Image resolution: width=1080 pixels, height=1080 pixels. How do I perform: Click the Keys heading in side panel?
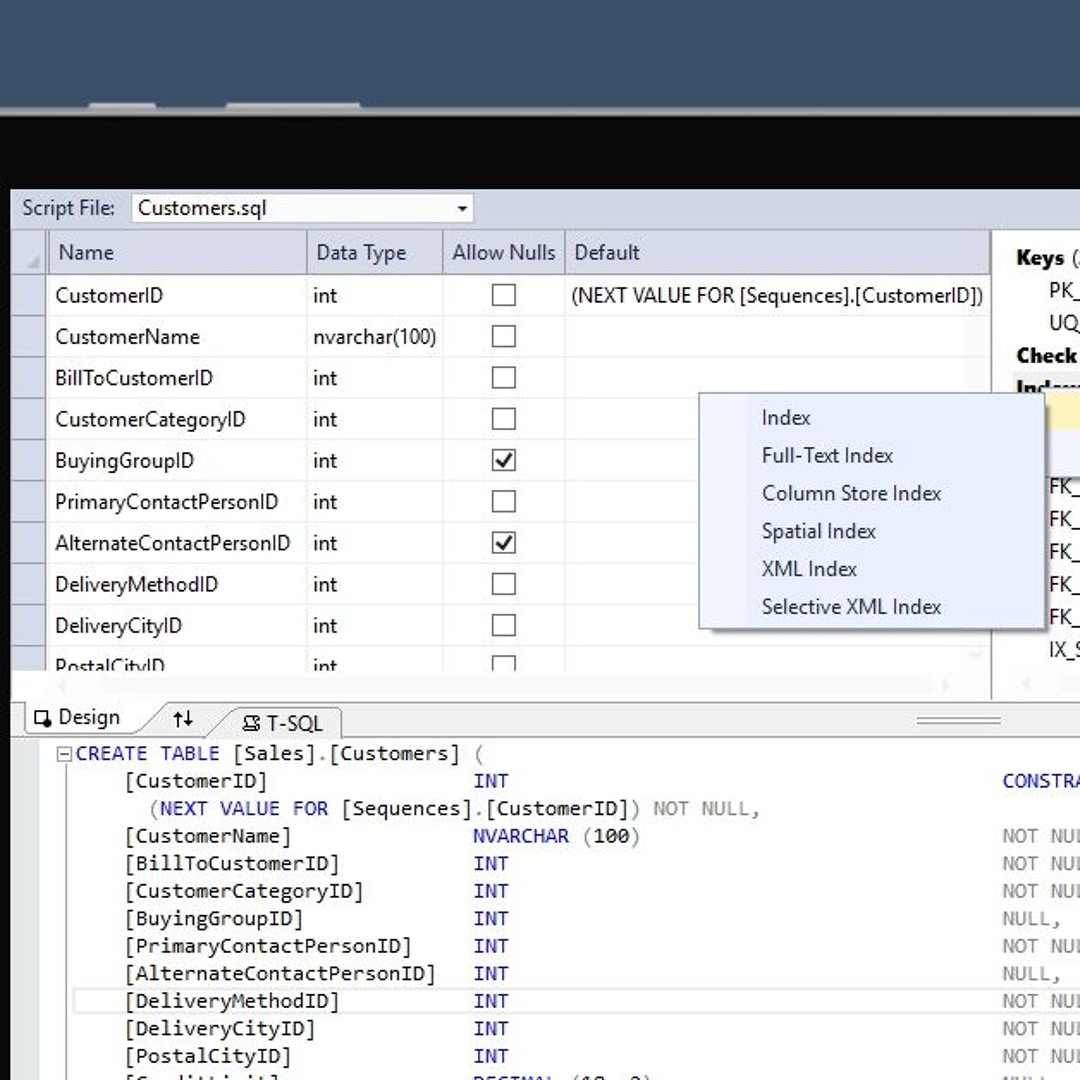point(1040,258)
